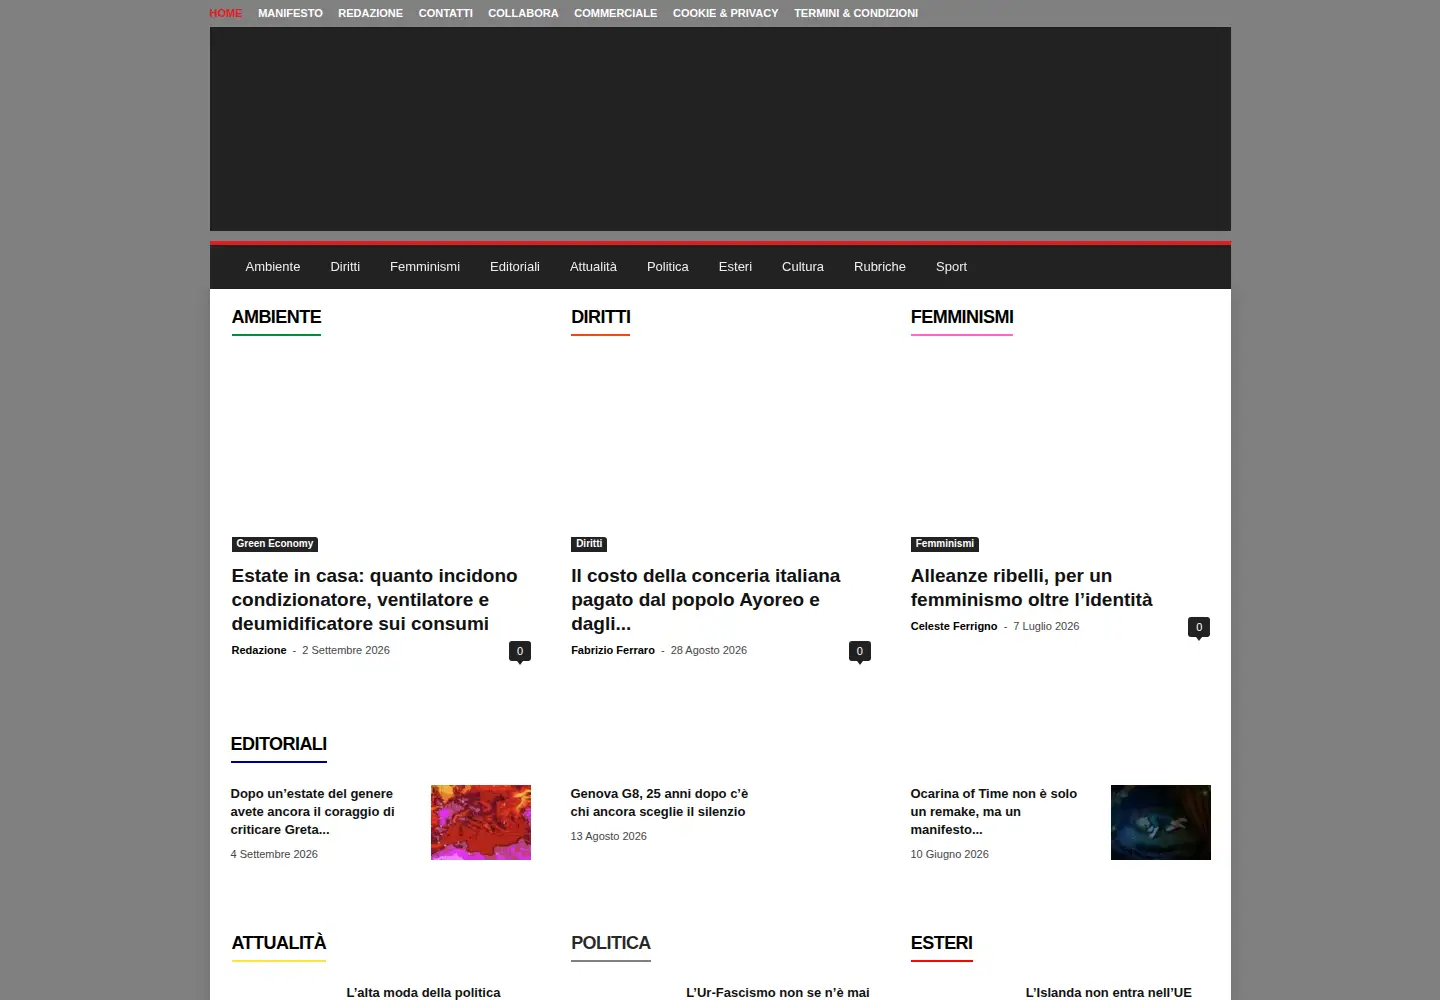
Task: Open the dark Ocarina of Time thumbnail
Action: (1161, 822)
